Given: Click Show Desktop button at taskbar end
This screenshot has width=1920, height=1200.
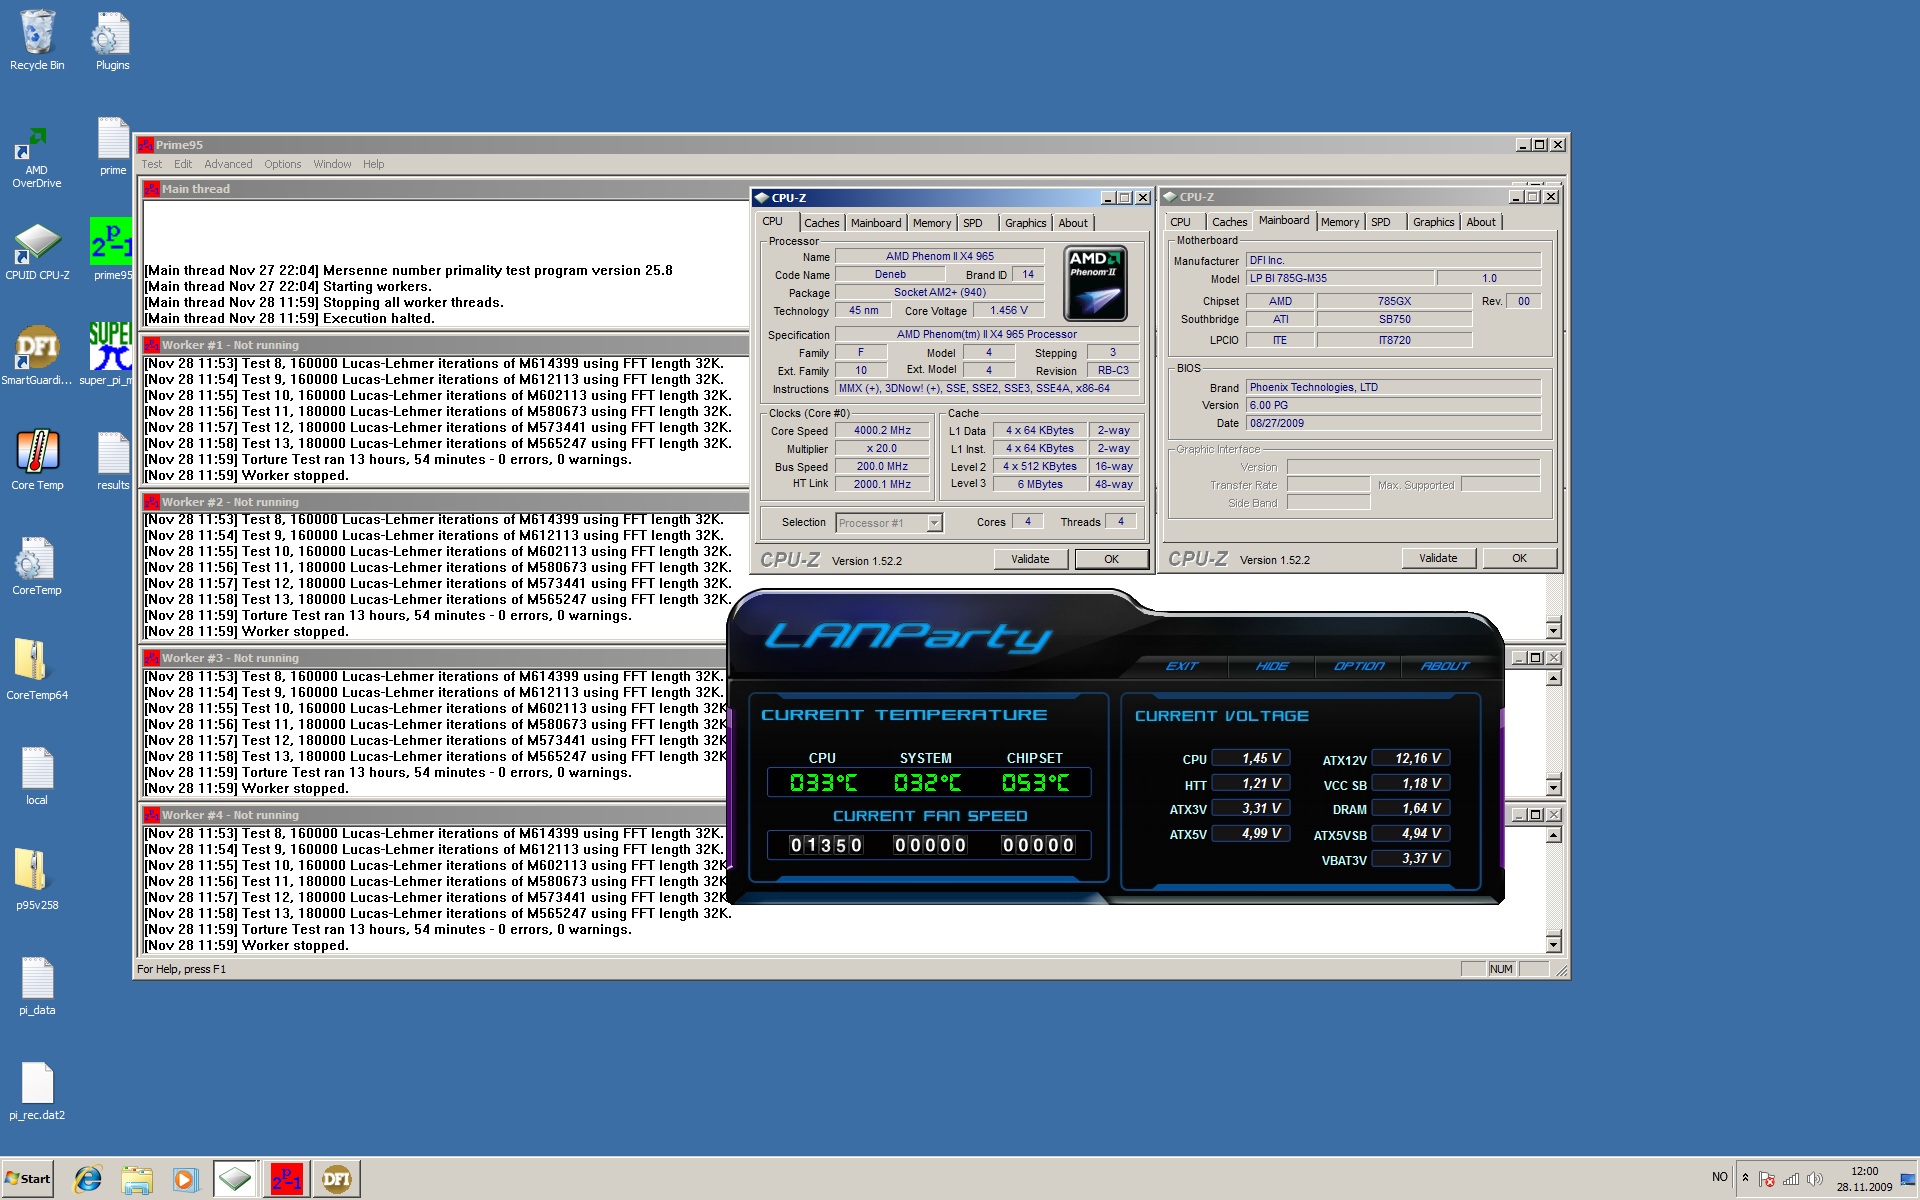Looking at the screenshot, I should 1908,1179.
